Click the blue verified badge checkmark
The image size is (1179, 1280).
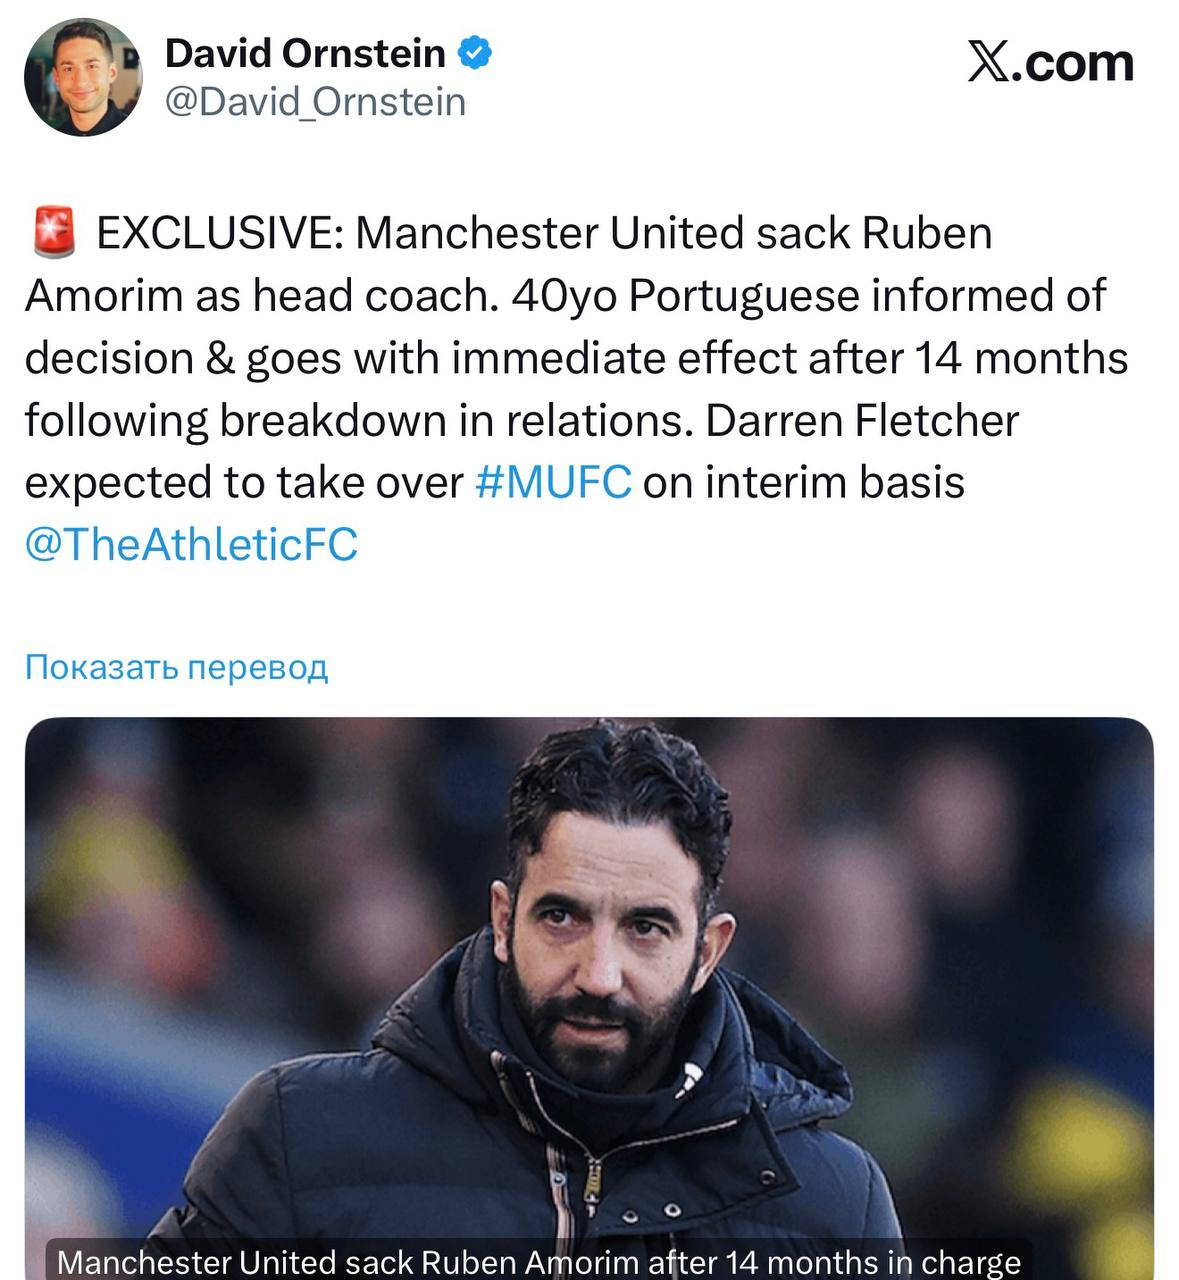475,53
